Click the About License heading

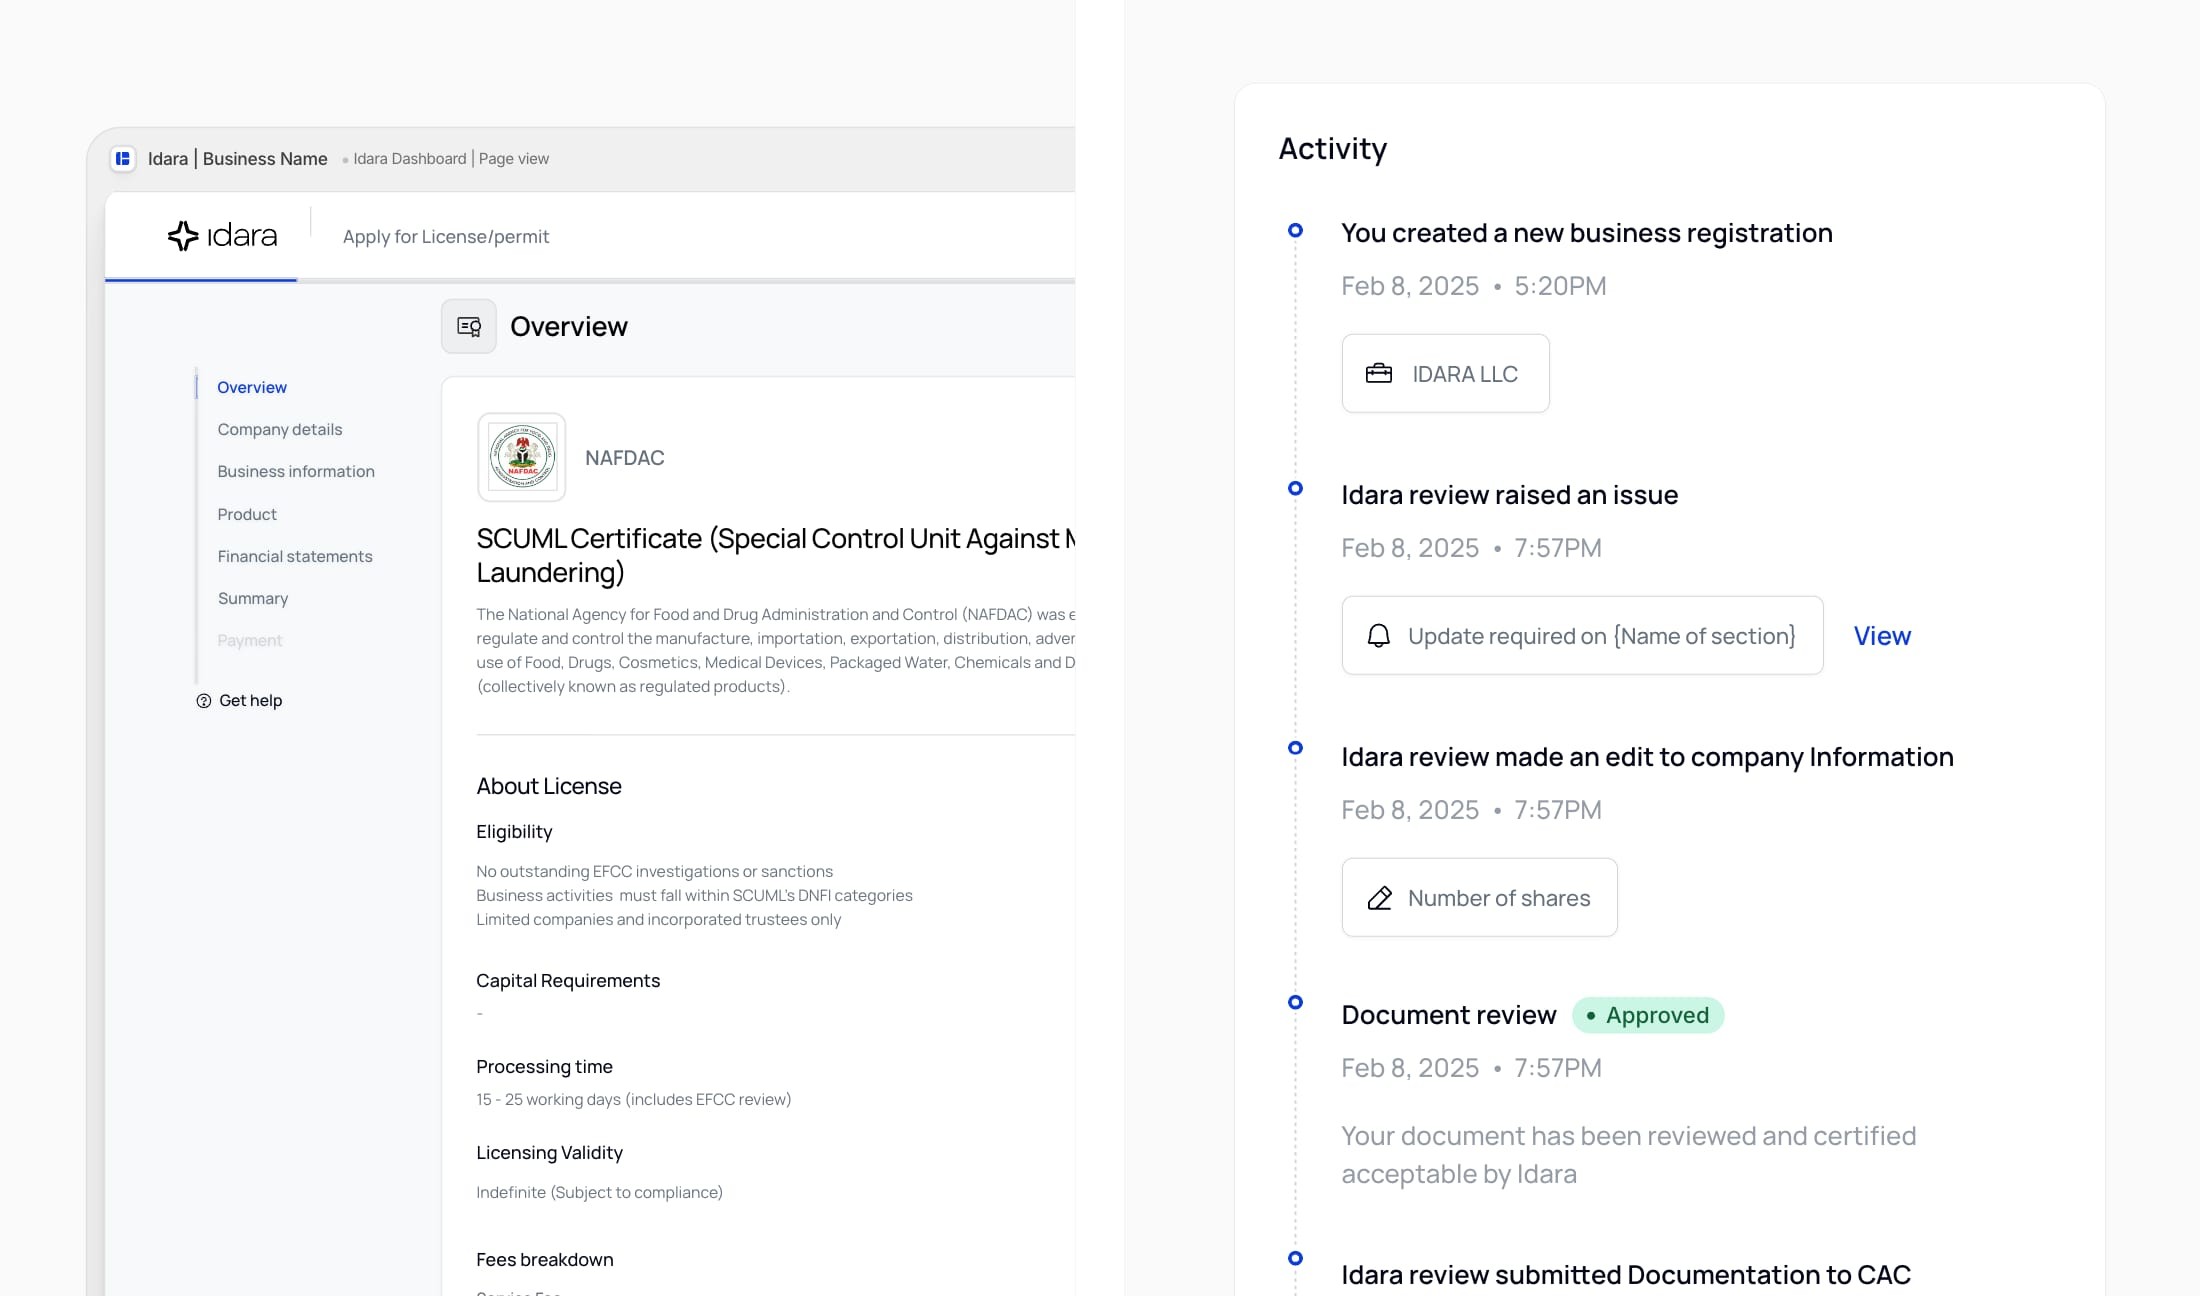coord(549,786)
